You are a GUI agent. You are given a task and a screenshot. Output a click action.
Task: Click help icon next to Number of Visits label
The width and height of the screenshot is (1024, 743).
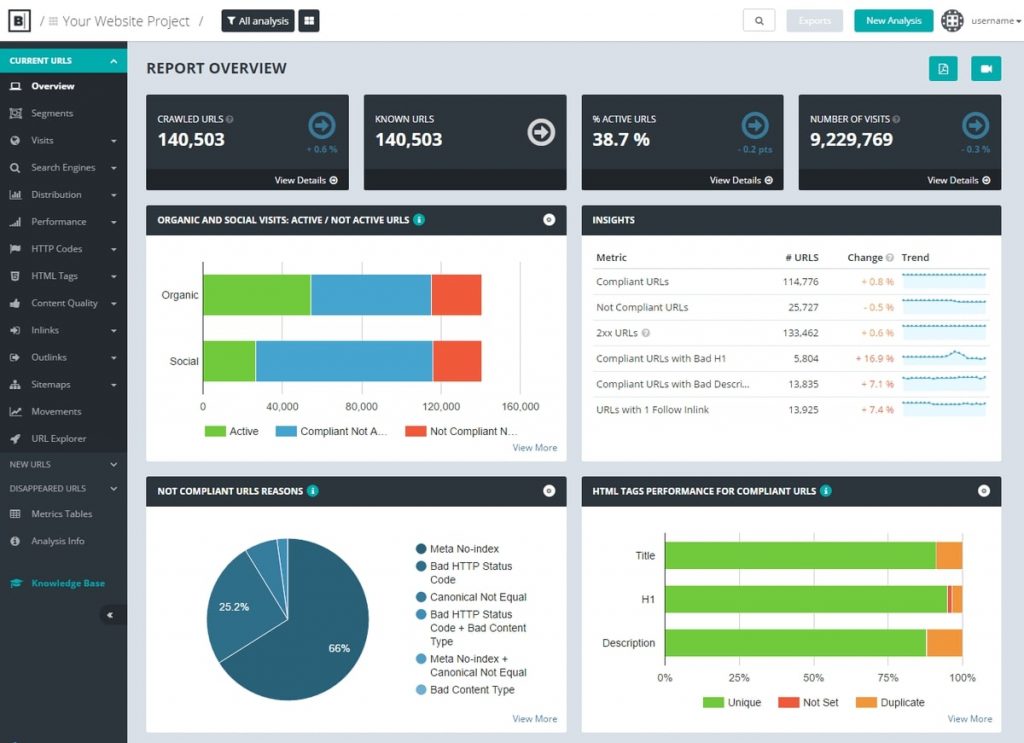coord(896,119)
